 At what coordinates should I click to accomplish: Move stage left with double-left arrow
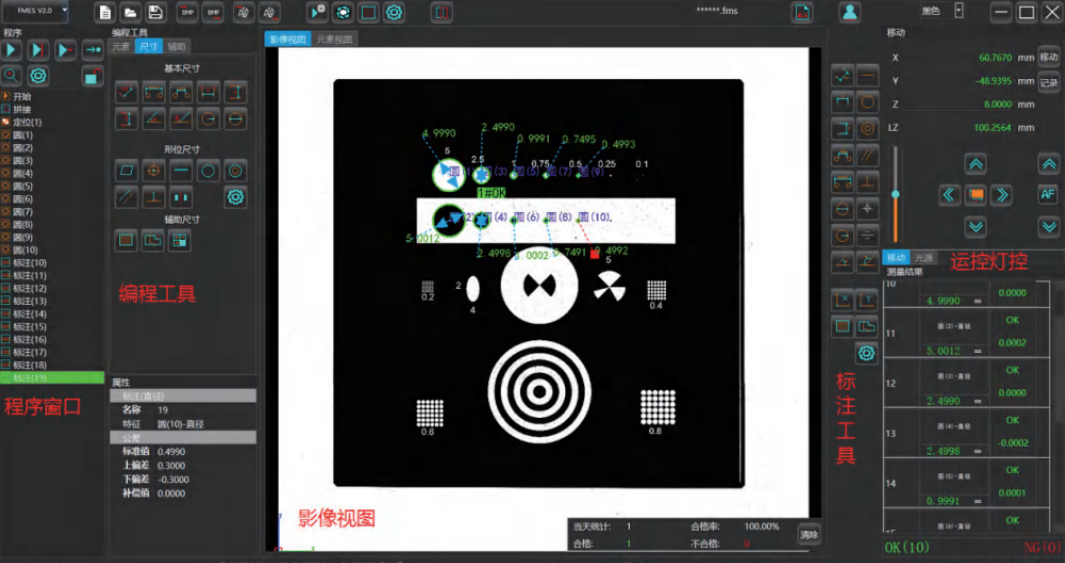pos(949,195)
